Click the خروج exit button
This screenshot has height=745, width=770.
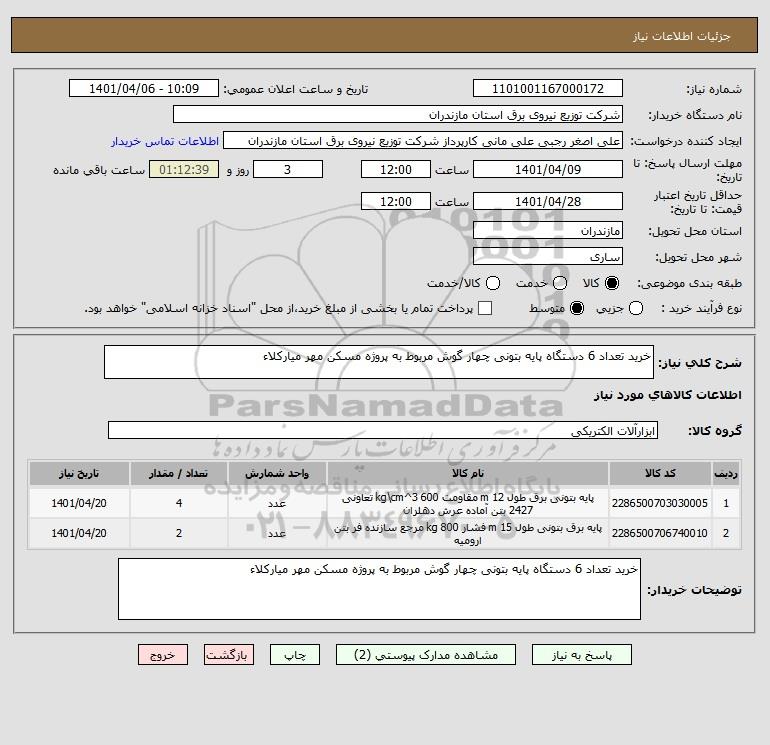tap(163, 655)
